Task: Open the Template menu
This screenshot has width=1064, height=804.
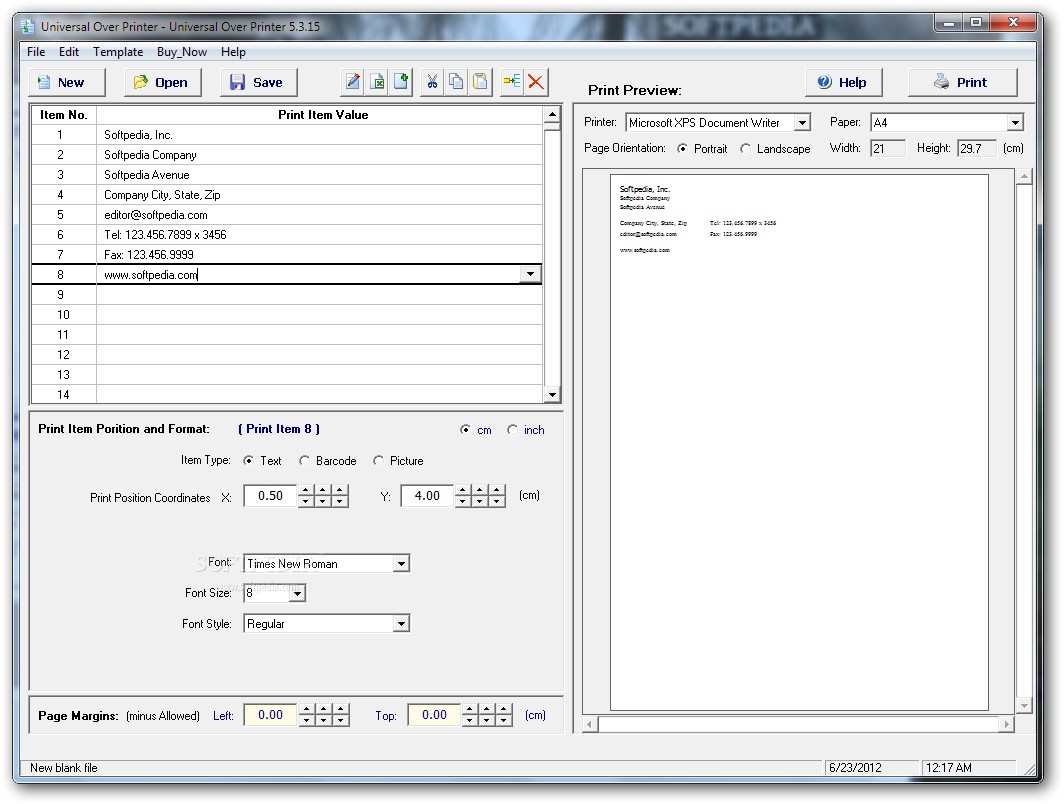Action: point(118,52)
